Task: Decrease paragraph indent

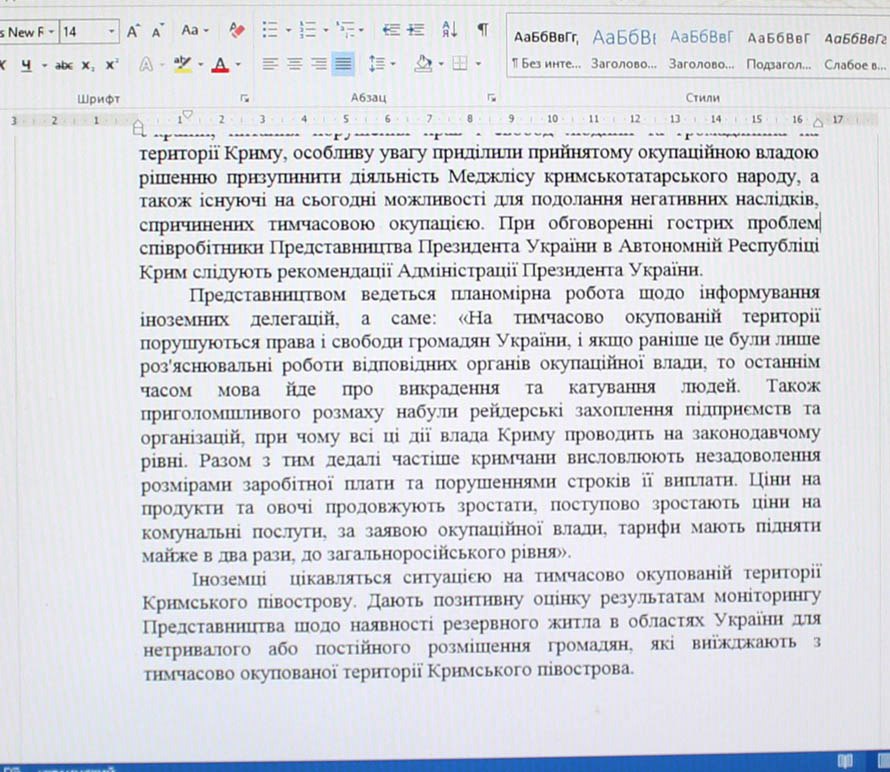Action: click(x=391, y=31)
